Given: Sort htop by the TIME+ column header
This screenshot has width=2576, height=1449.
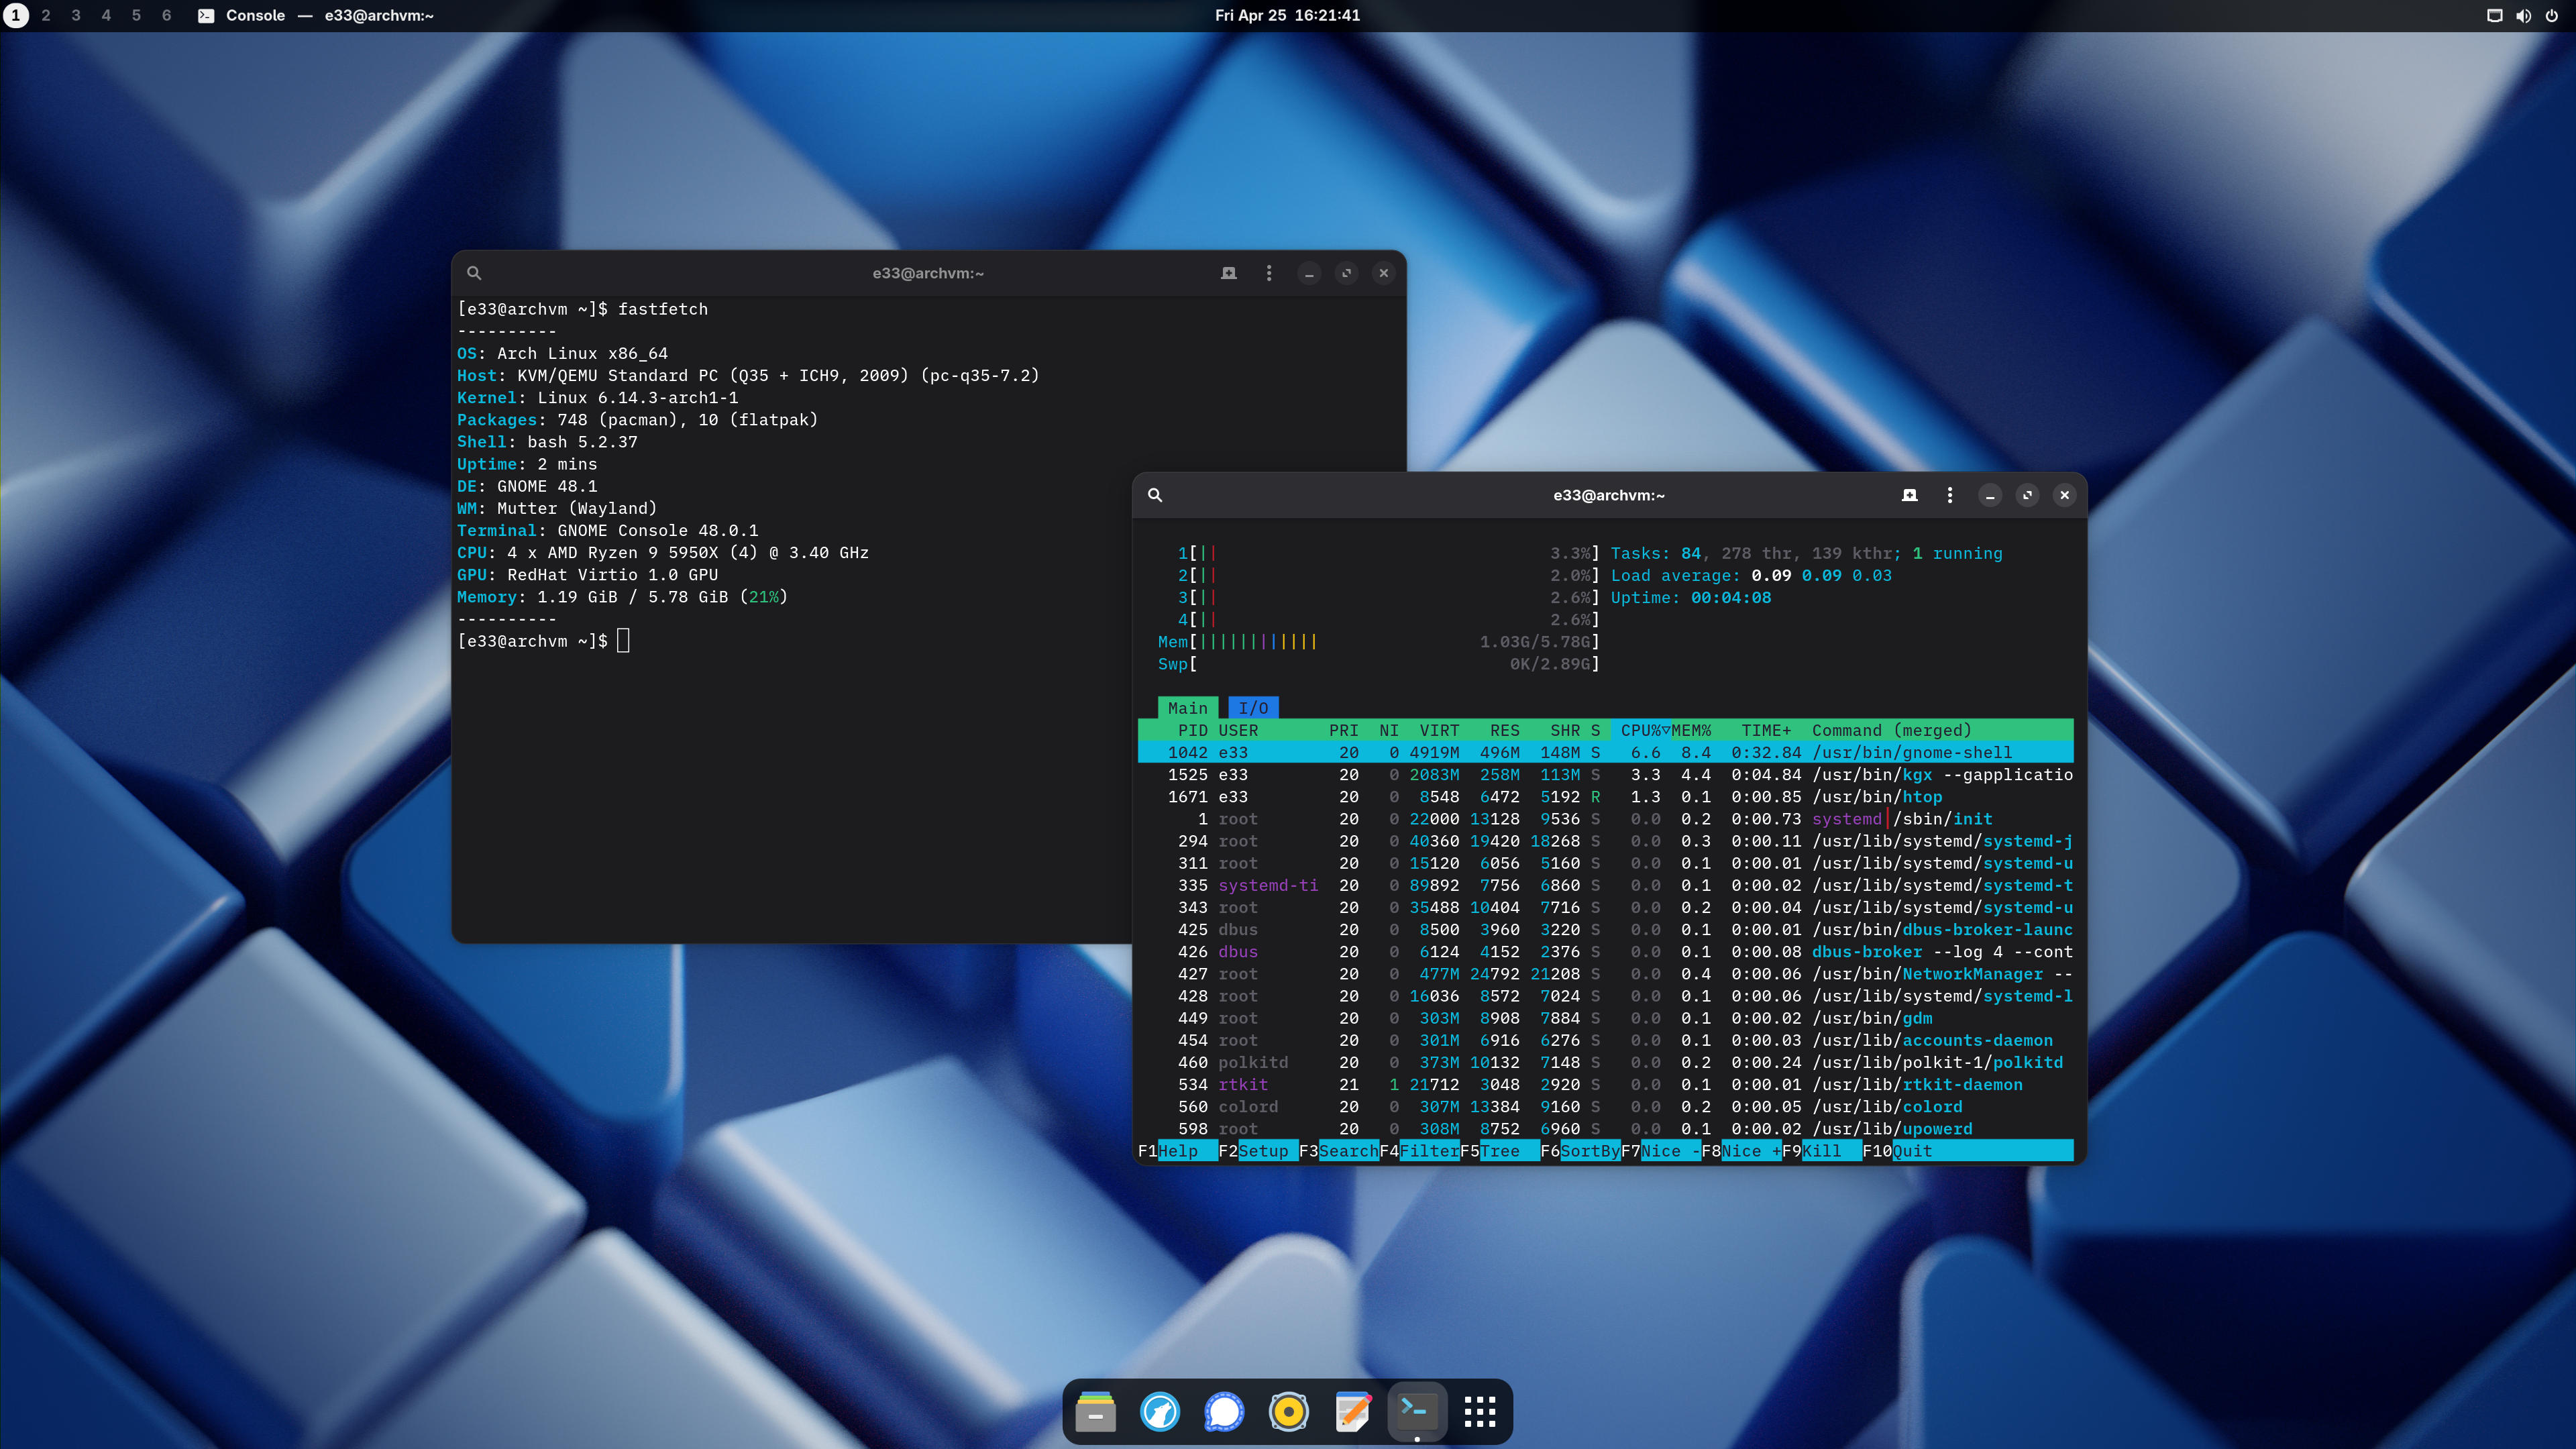Looking at the screenshot, I should click(1766, 730).
